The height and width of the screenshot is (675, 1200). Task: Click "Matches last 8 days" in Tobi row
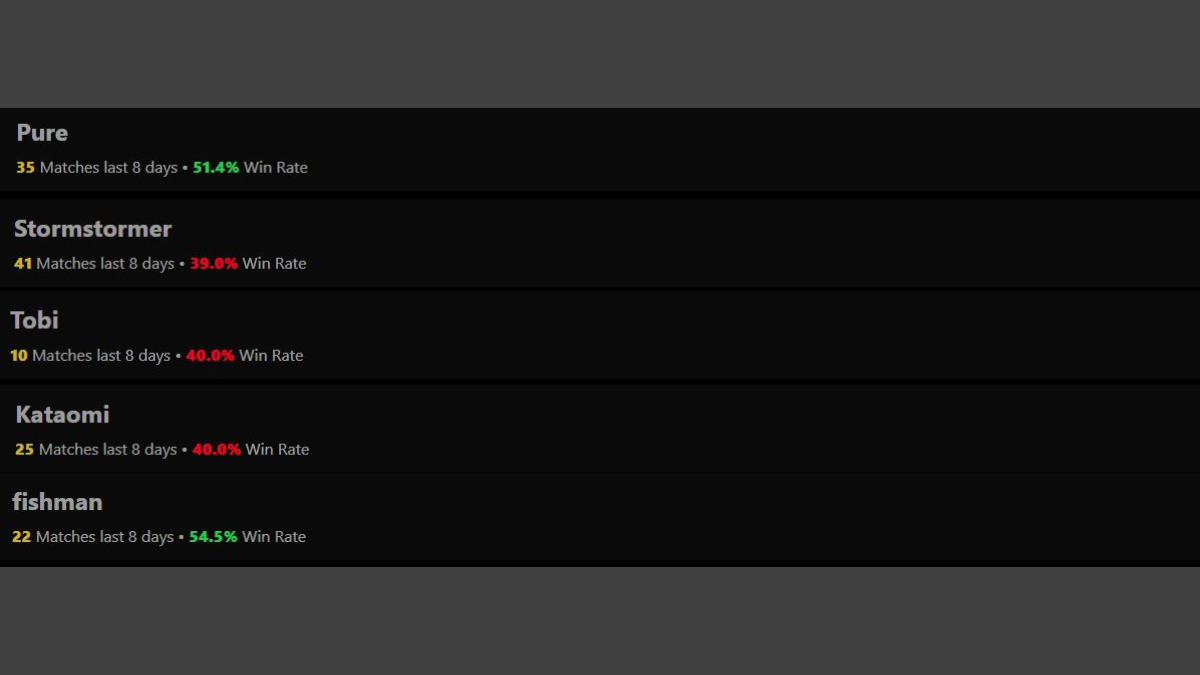[x=101, y=356]
